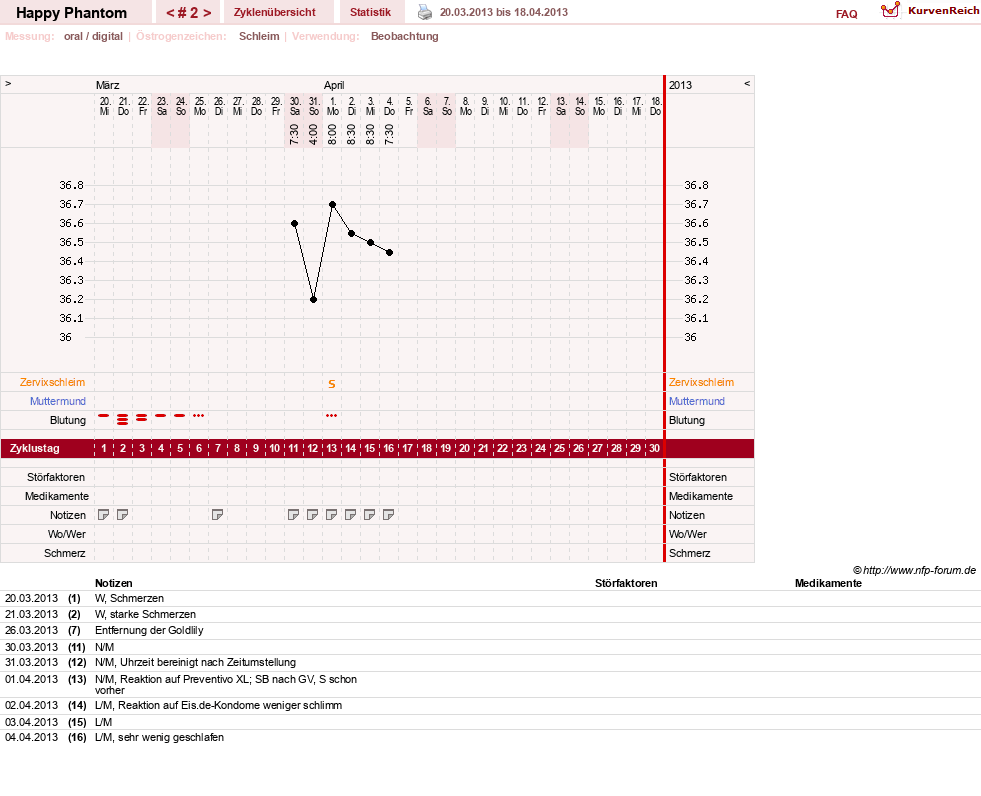Go to the next cycle arrow
The height and width of the screenshot is (796, 981).
(207, 13)
